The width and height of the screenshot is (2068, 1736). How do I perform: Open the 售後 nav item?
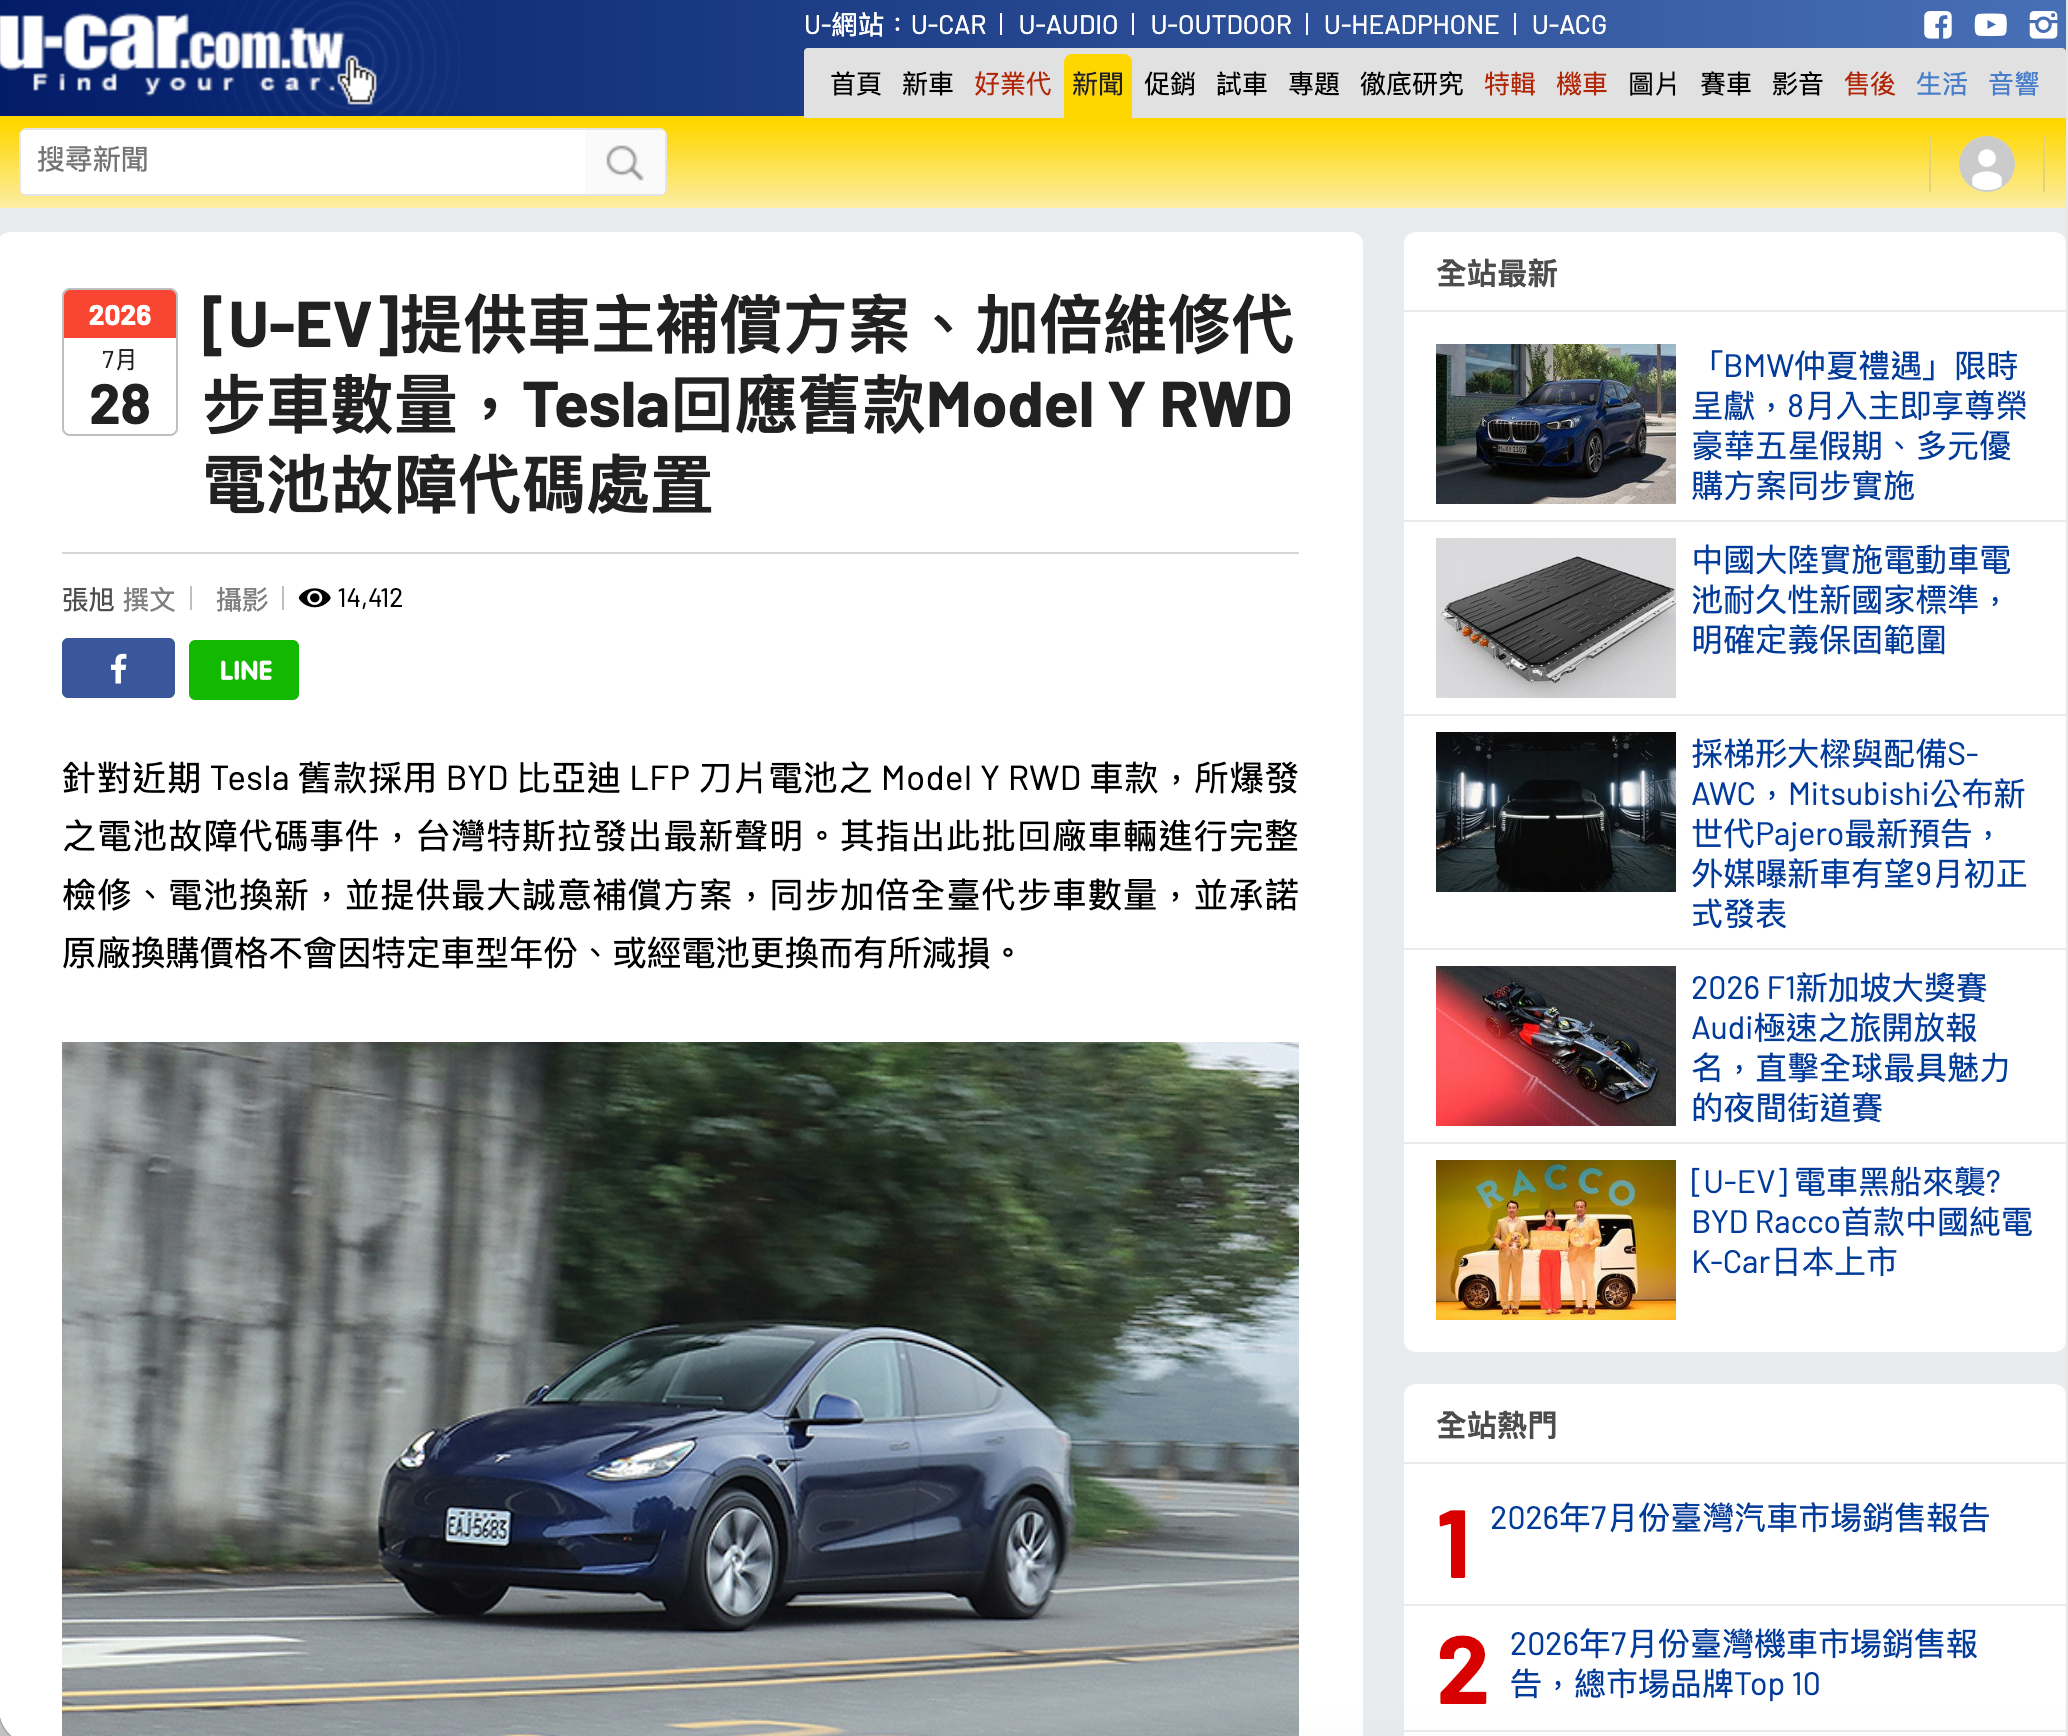point(1869,84)
